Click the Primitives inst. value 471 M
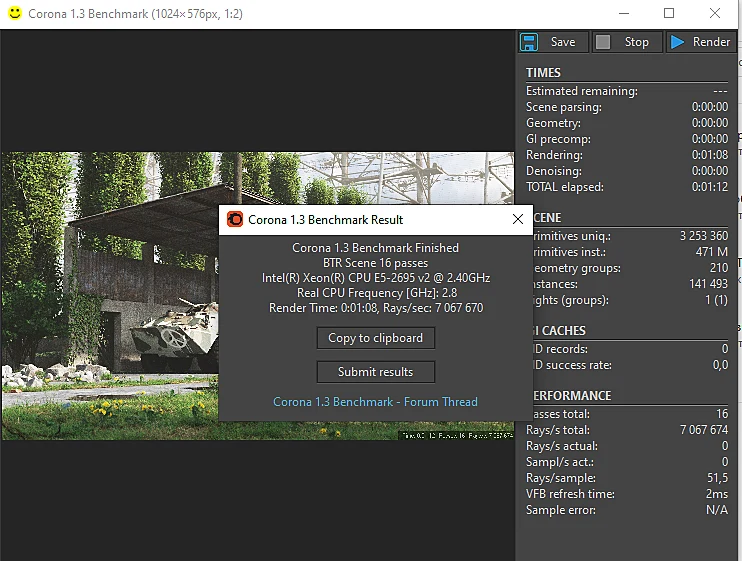 tap(712, 252)
